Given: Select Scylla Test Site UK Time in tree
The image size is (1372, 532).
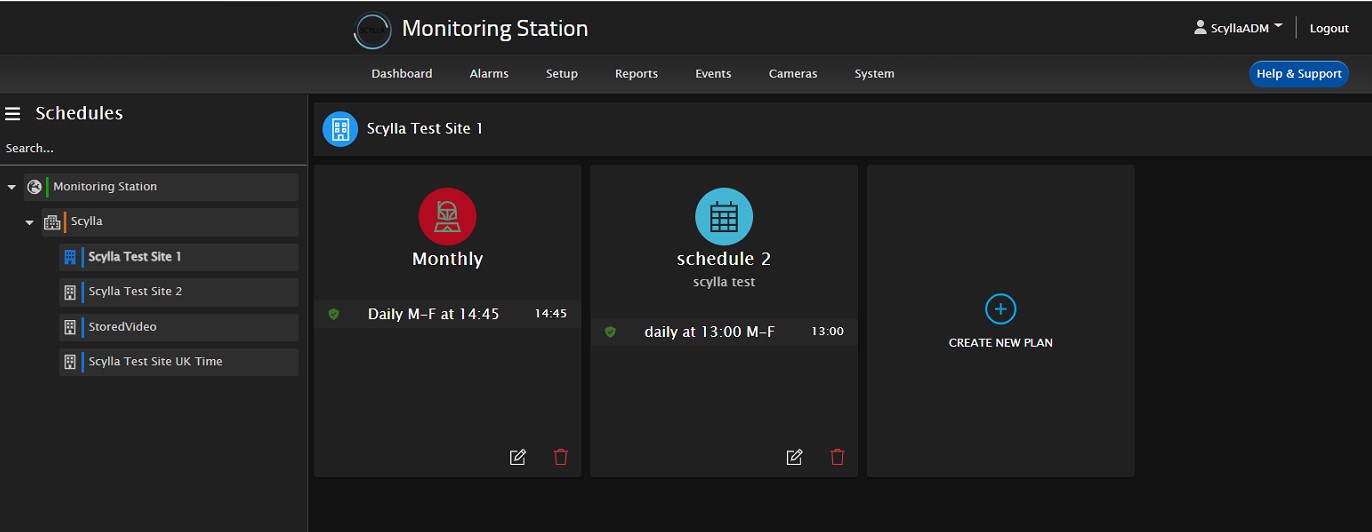Looking at the screenshot, I should (155, 362).
